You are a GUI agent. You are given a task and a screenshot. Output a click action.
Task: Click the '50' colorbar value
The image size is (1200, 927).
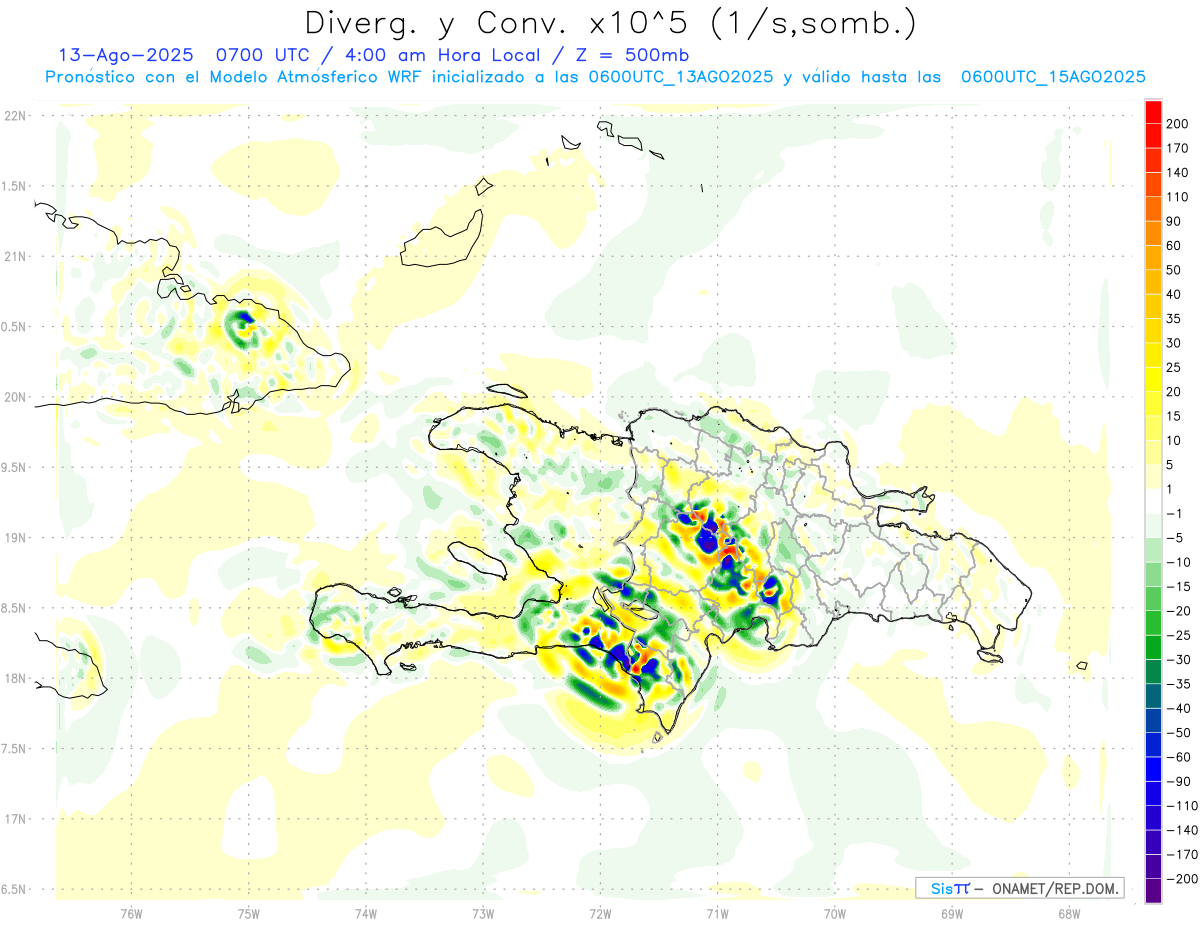[1175, 270]
